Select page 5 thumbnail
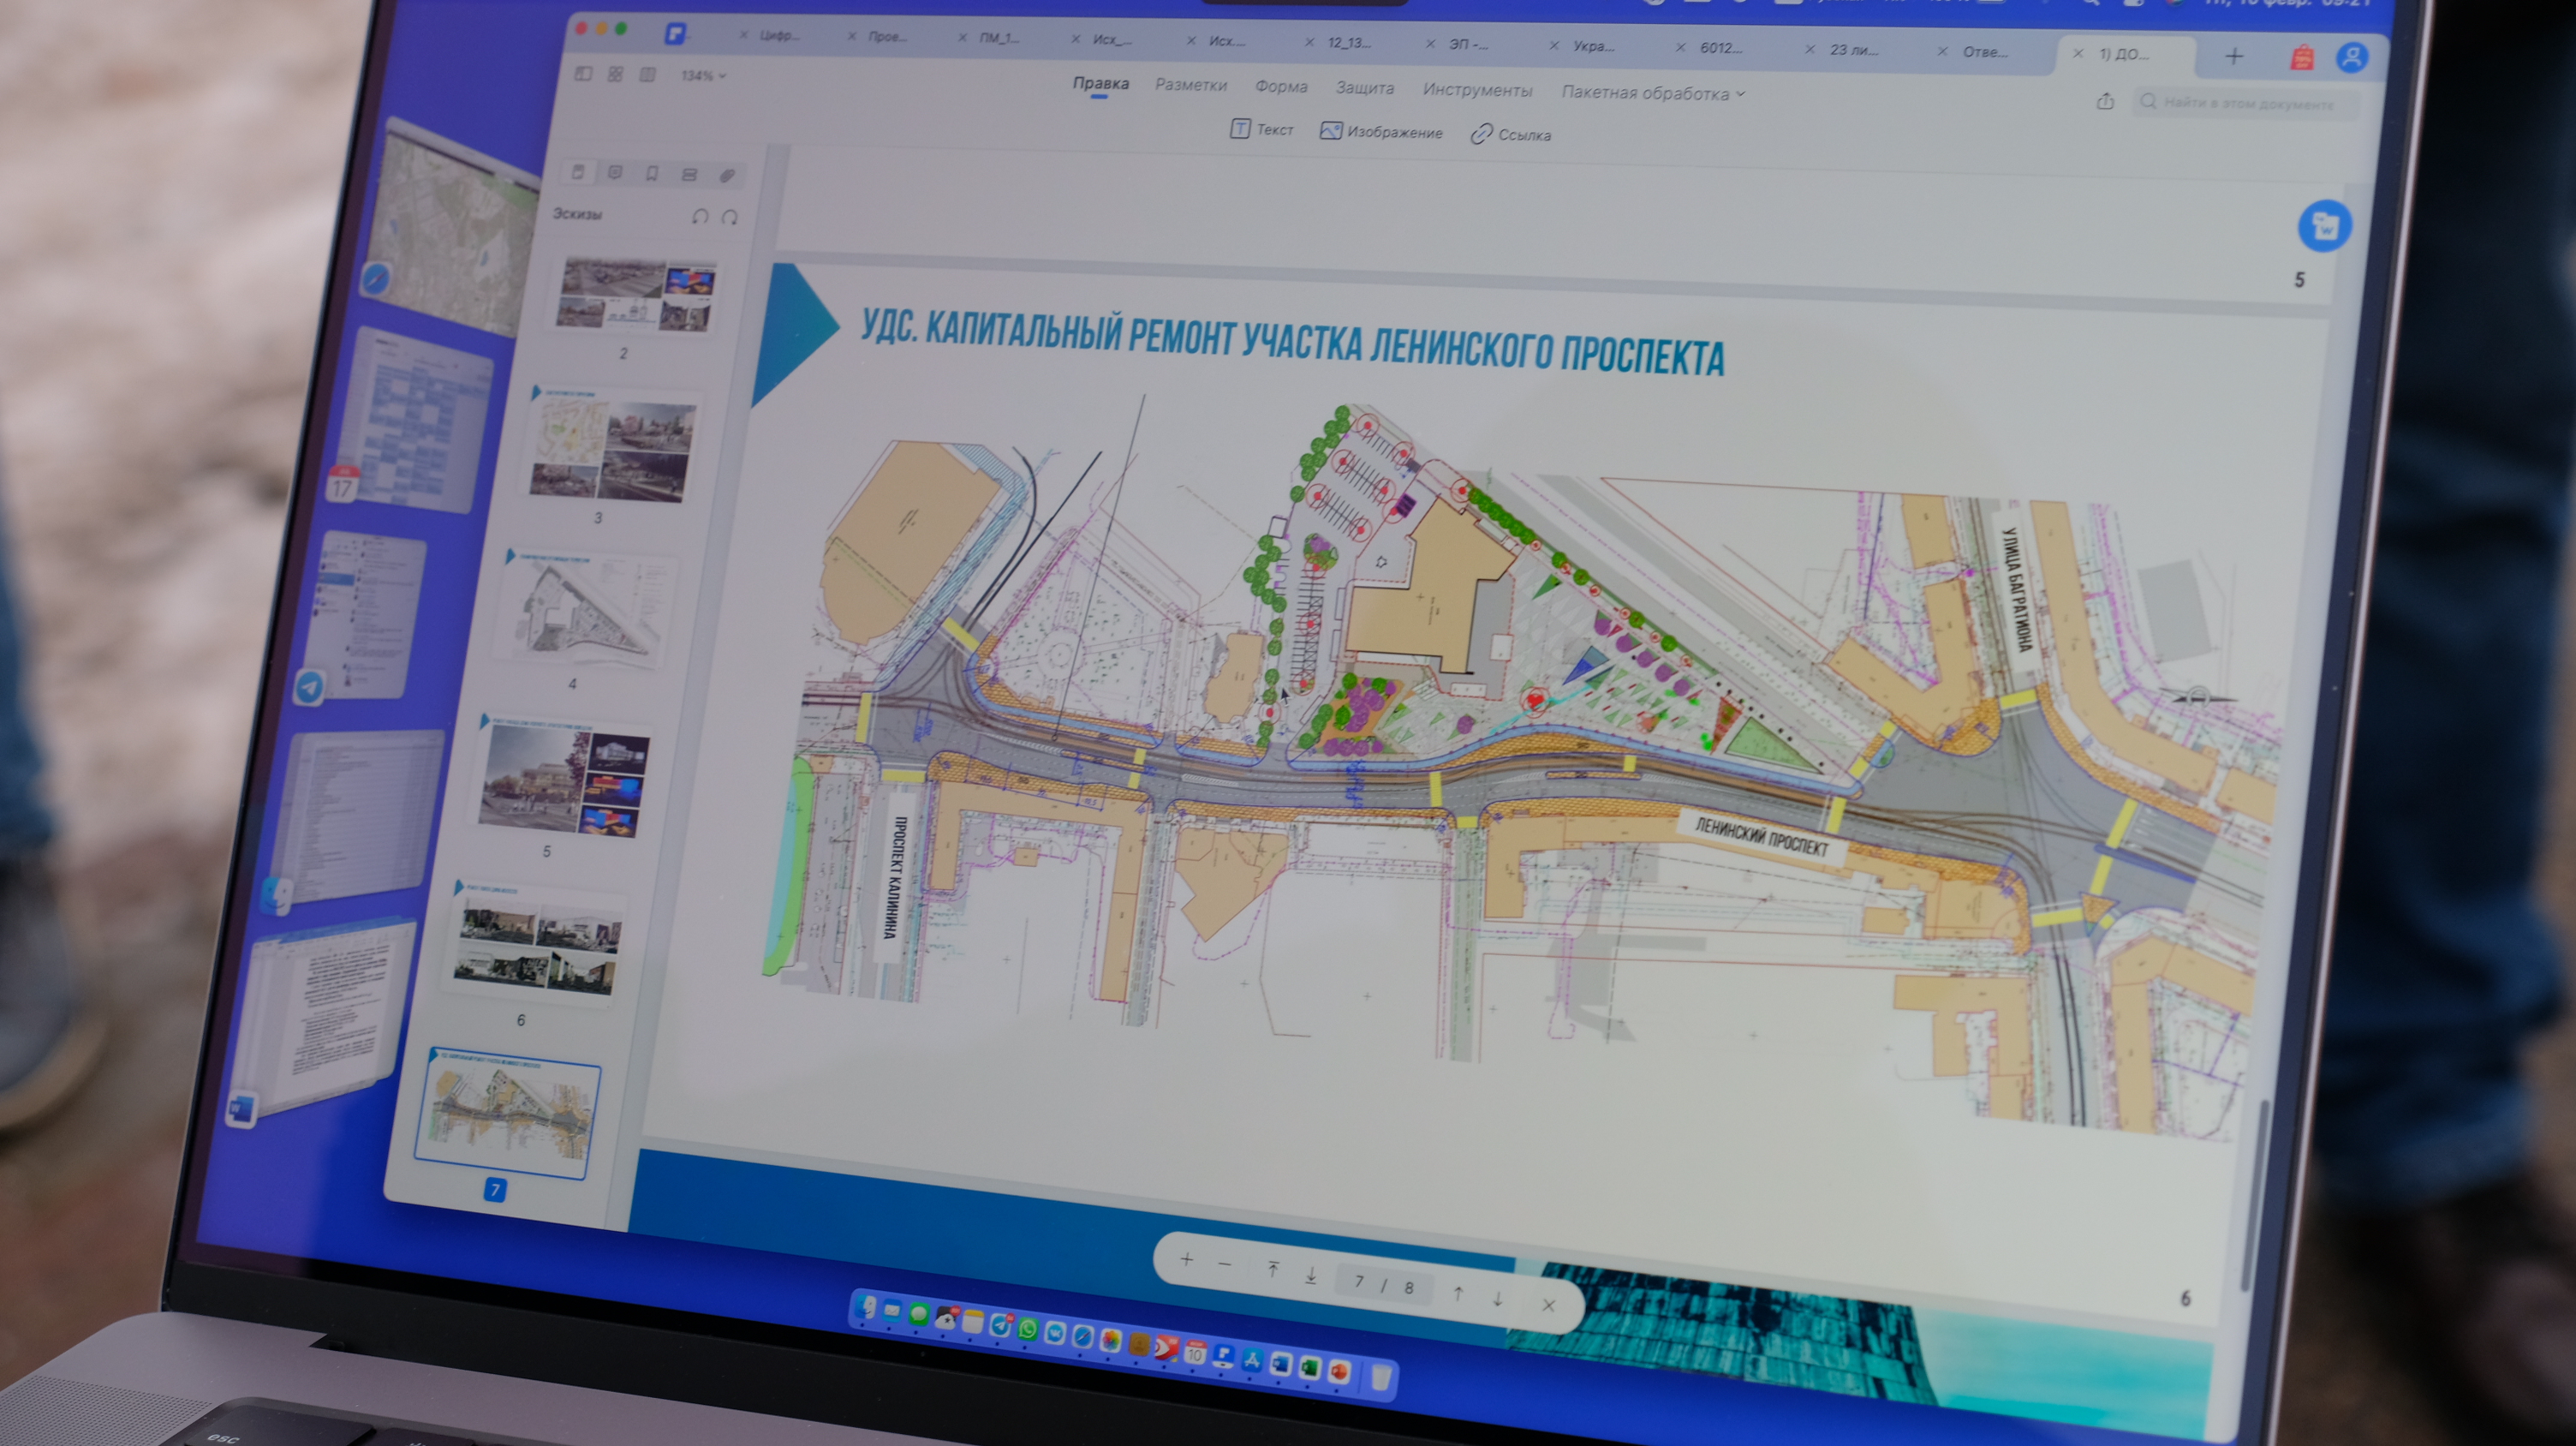The image size is (2576, 1446). [566, 780]
